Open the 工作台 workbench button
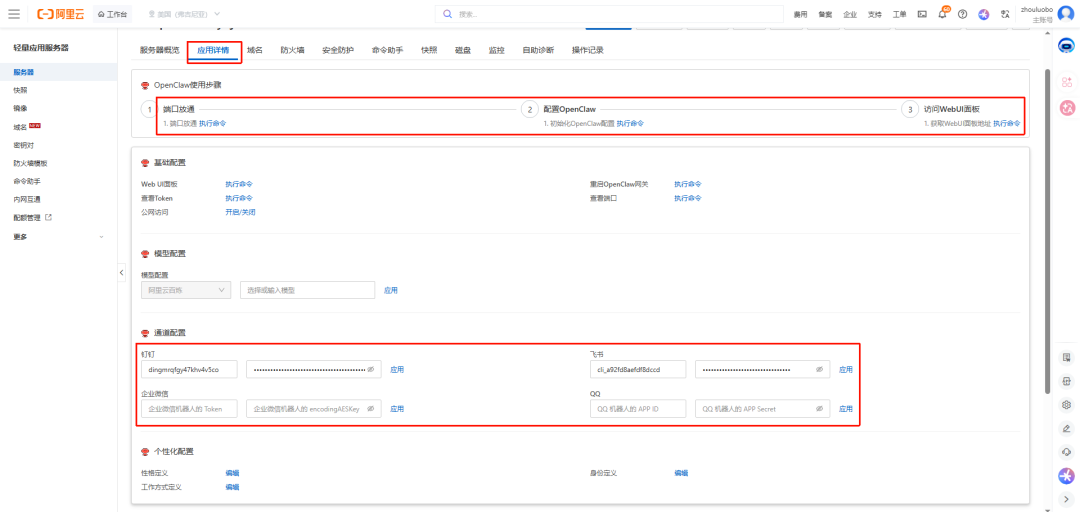 point(112,14)
